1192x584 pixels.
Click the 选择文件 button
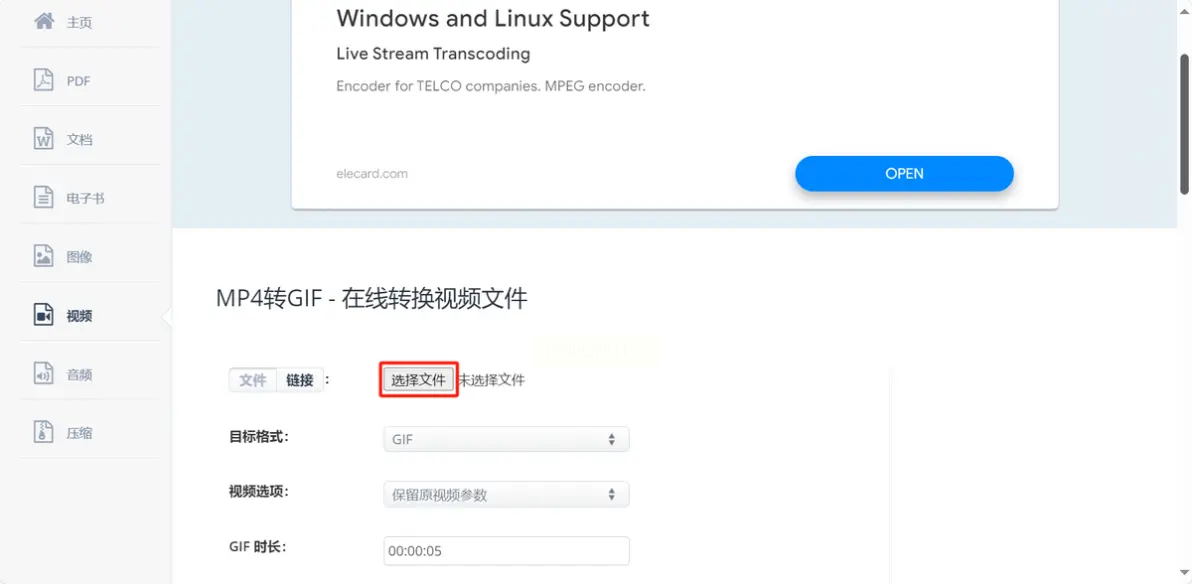418,379
